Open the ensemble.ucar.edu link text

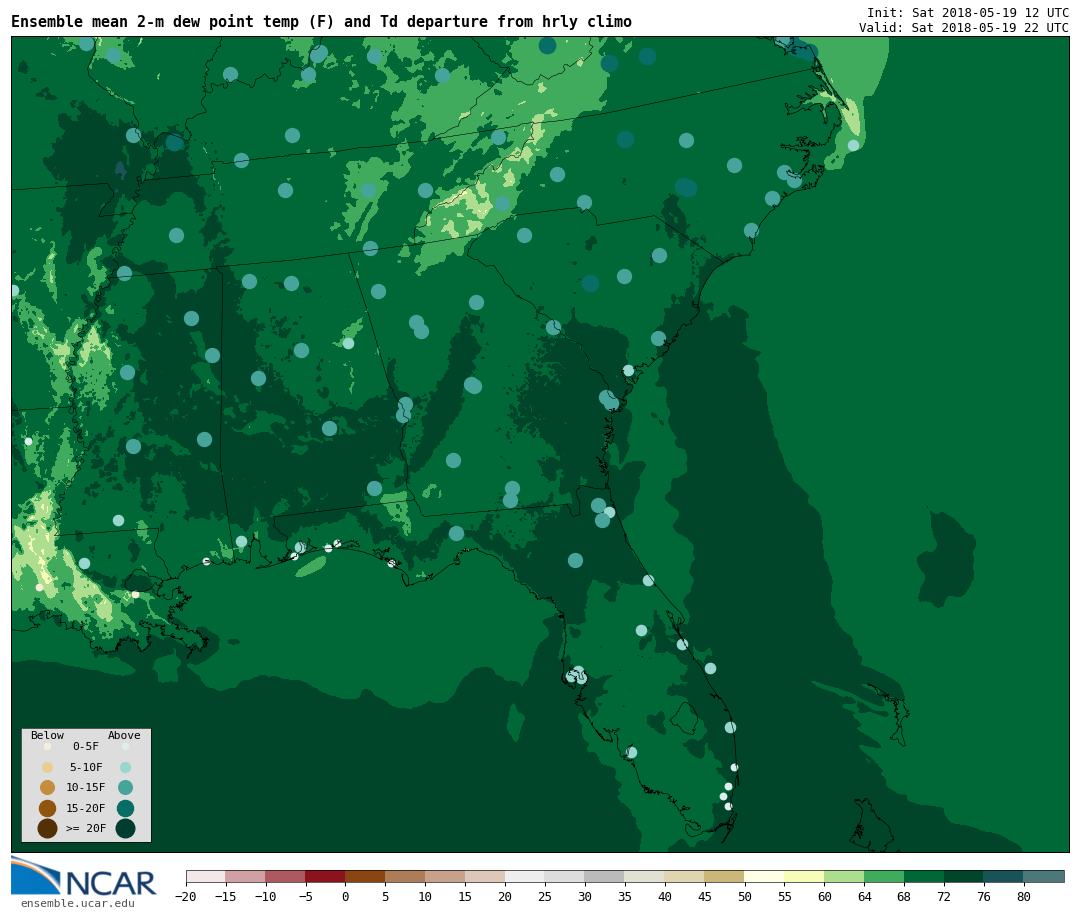pos(78,903)
